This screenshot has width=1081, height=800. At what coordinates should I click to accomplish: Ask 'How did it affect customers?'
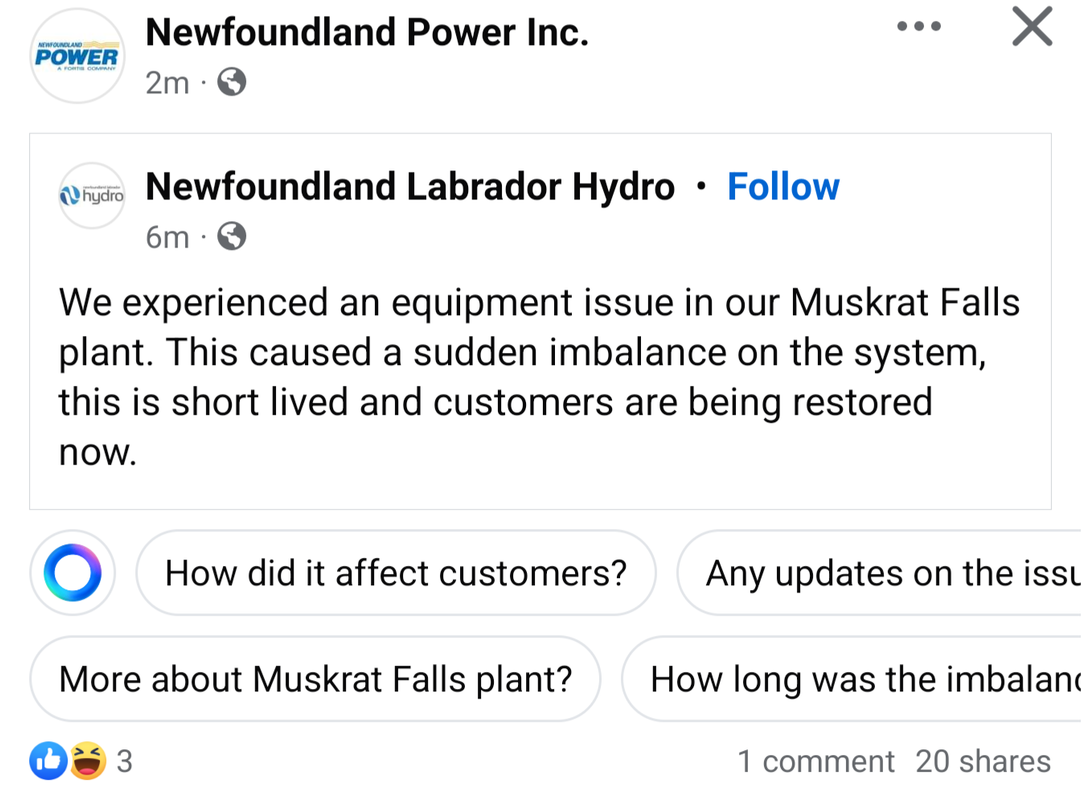click(396, 573)
